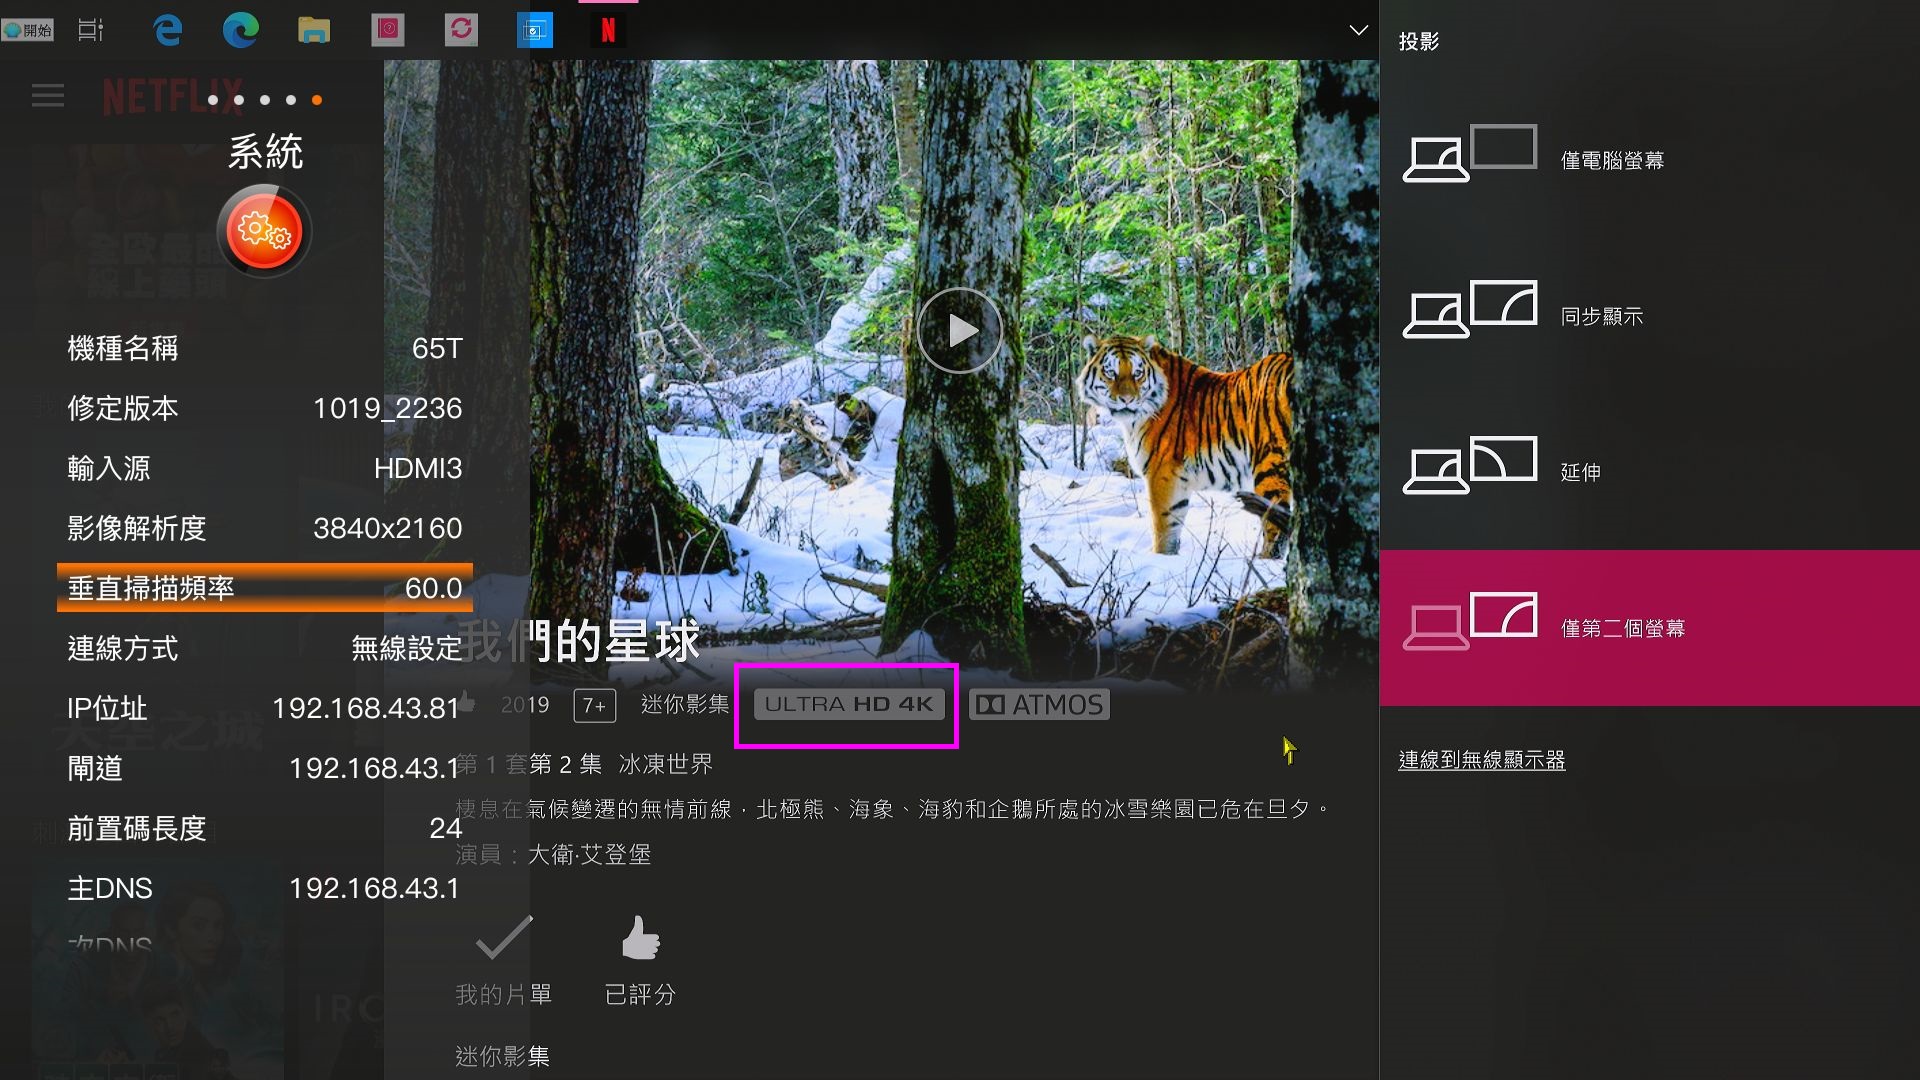Image resolution: width=1920 pixels, height=1080 pixels.
Task: Choose 同步顯示 duplicate mode
Action: [1649, 315]
